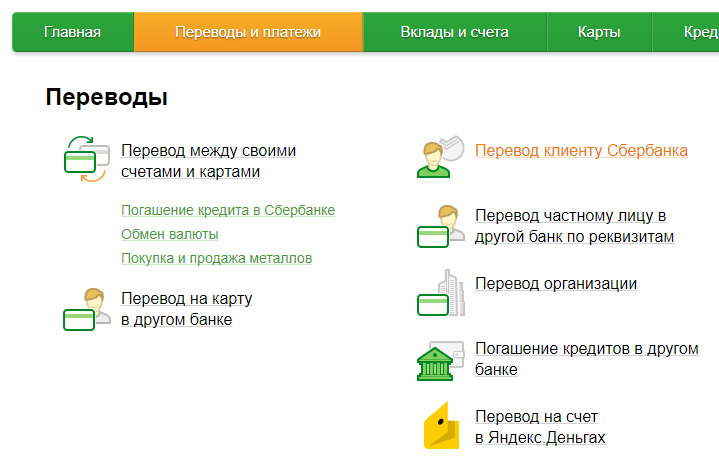Screen dimensions: 719x469
Task: Click the transfer between own accounts icon
Action: pyautogui.click(x=87, y=159)
